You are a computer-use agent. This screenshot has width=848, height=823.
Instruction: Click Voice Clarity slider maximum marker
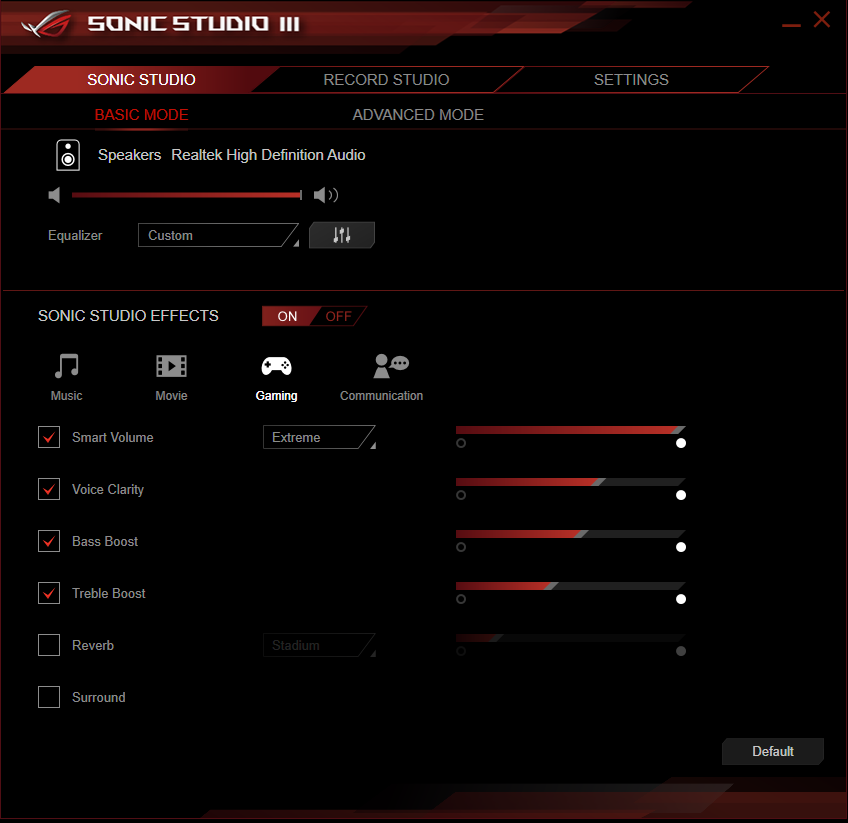click(x=681, y=495)
